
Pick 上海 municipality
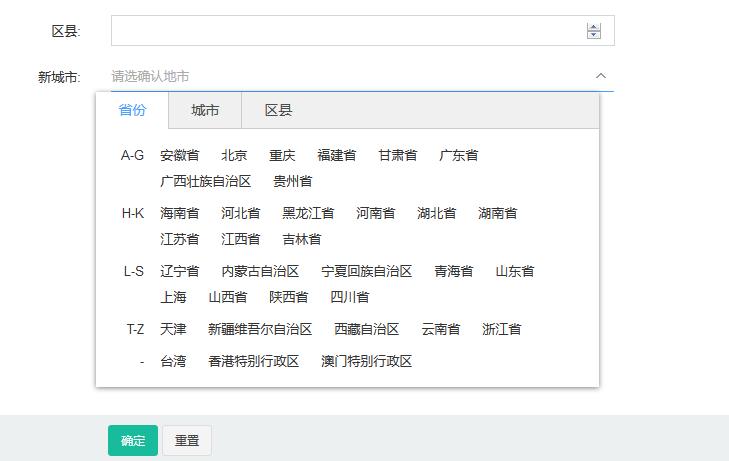coord(173,297)
